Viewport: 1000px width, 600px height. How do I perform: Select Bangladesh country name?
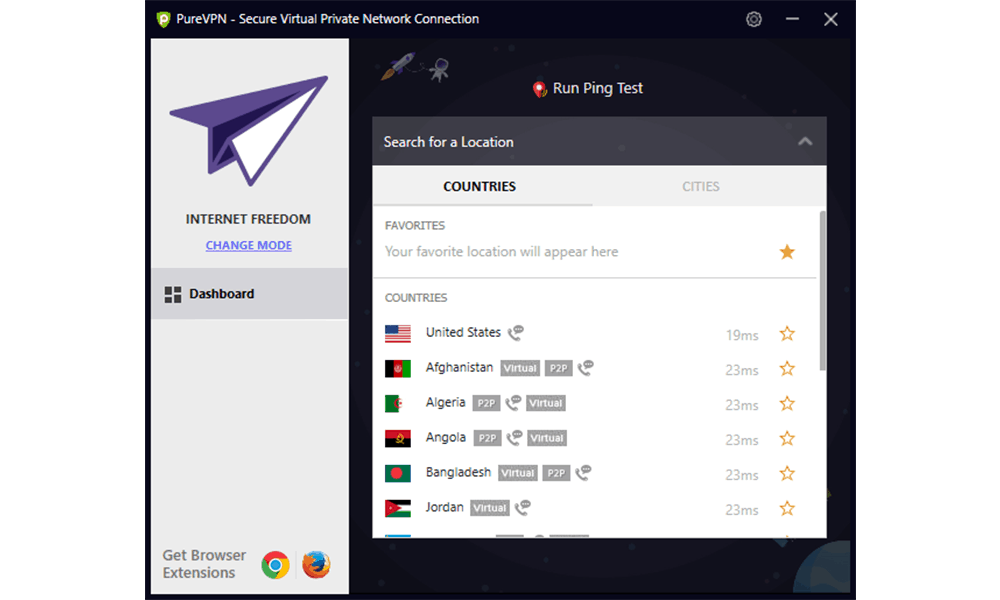(x=459, y=472)
